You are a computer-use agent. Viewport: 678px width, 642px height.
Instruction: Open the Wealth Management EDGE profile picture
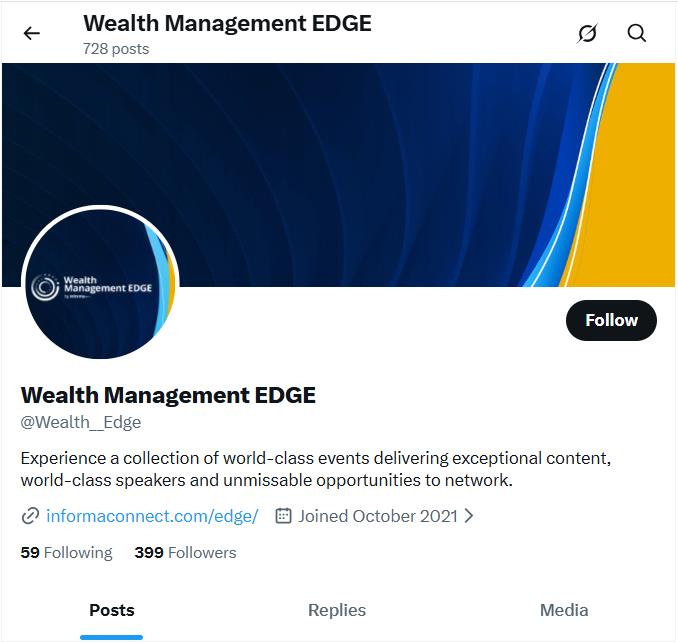(100, 283)
